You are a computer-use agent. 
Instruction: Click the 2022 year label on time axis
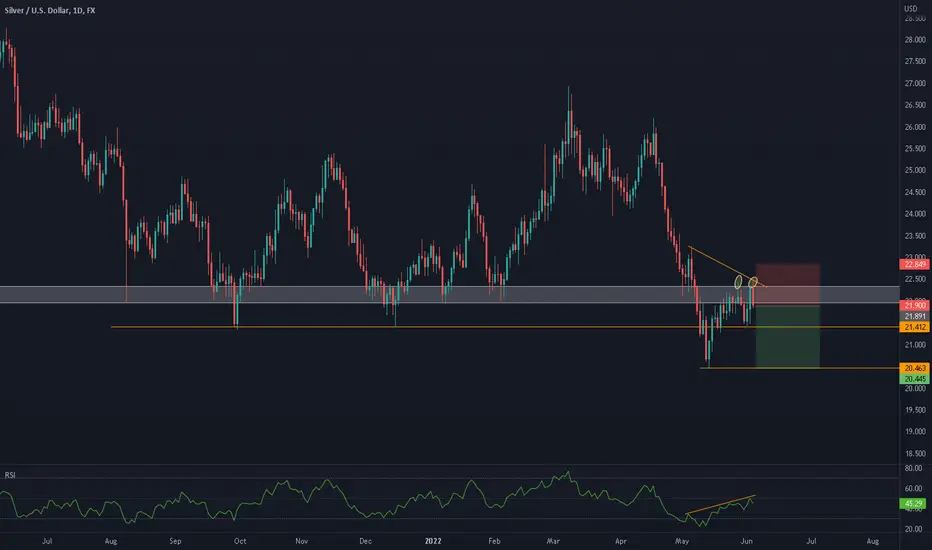tap(433, 541)
